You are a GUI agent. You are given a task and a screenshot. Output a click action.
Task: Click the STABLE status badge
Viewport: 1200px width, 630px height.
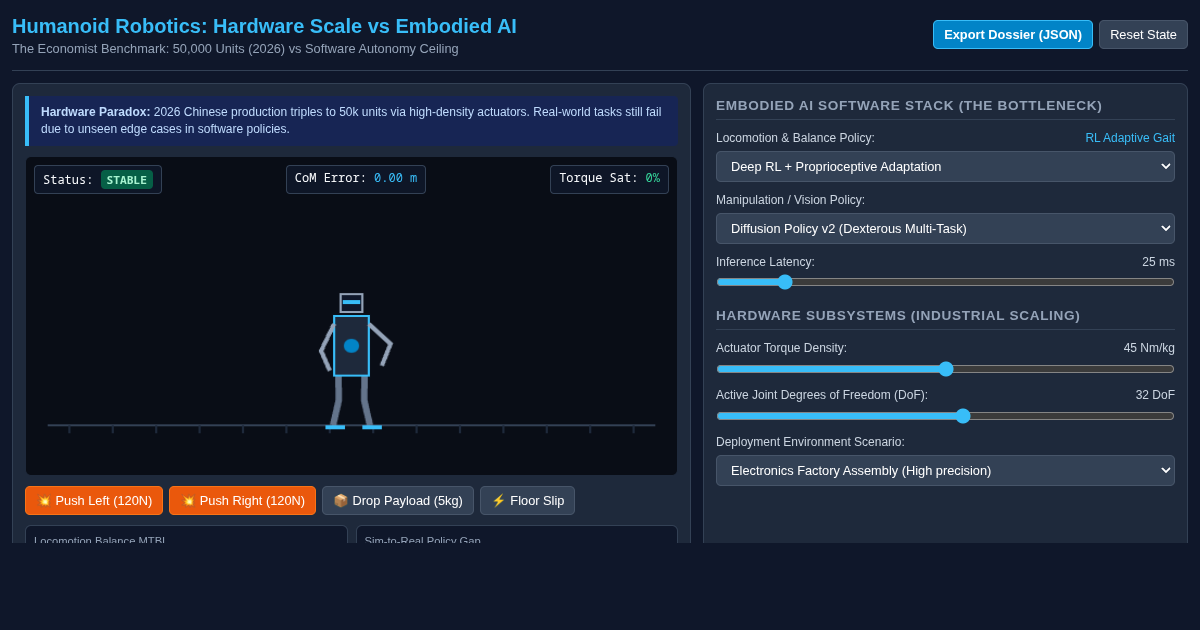tap(127, 180)
